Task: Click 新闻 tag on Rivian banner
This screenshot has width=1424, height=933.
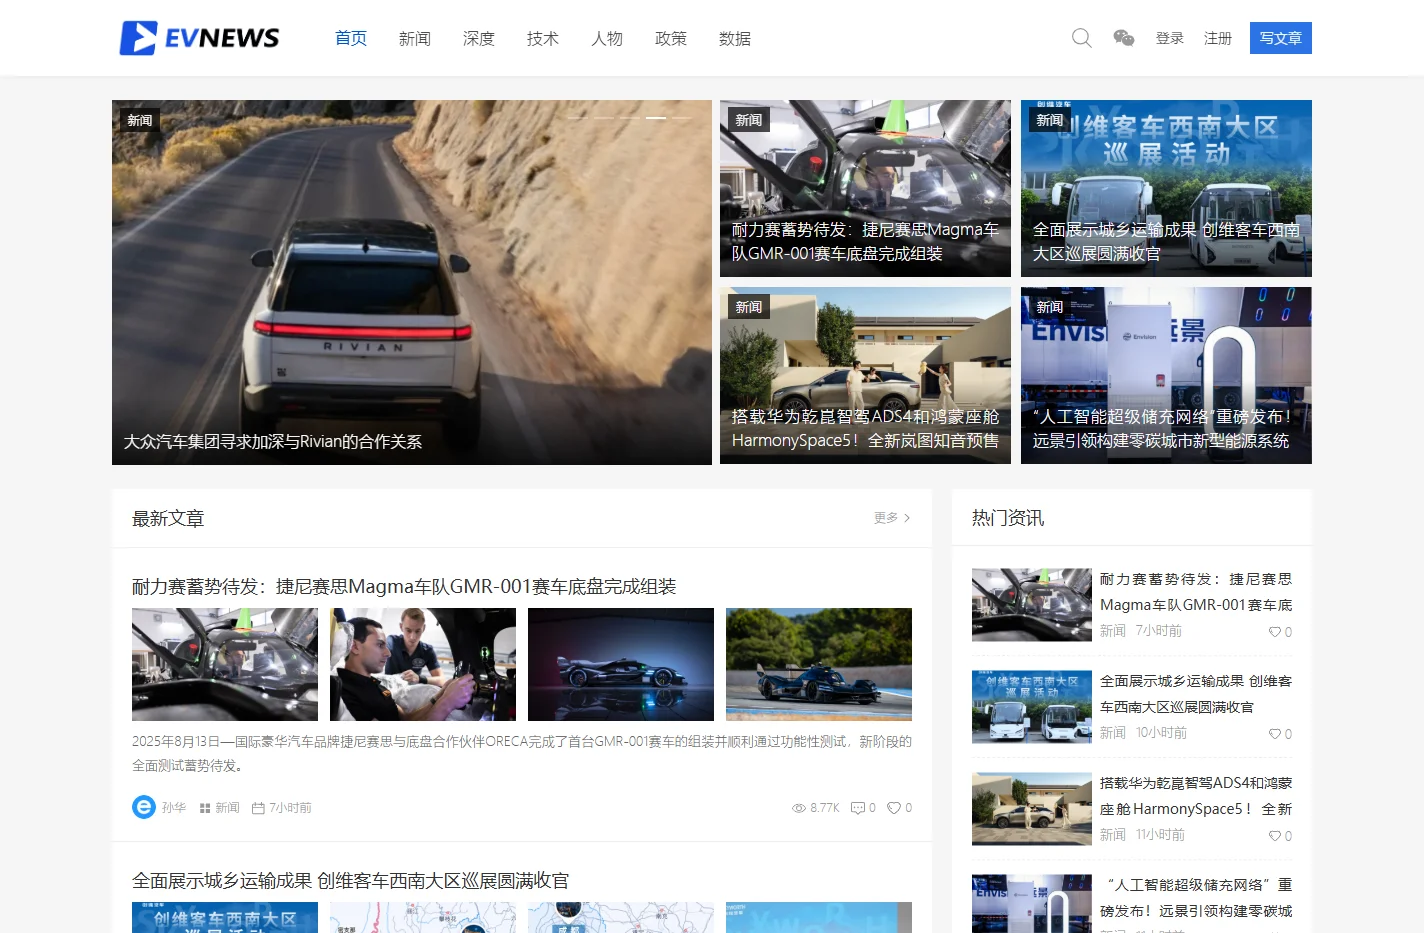Action: (140, 121)
